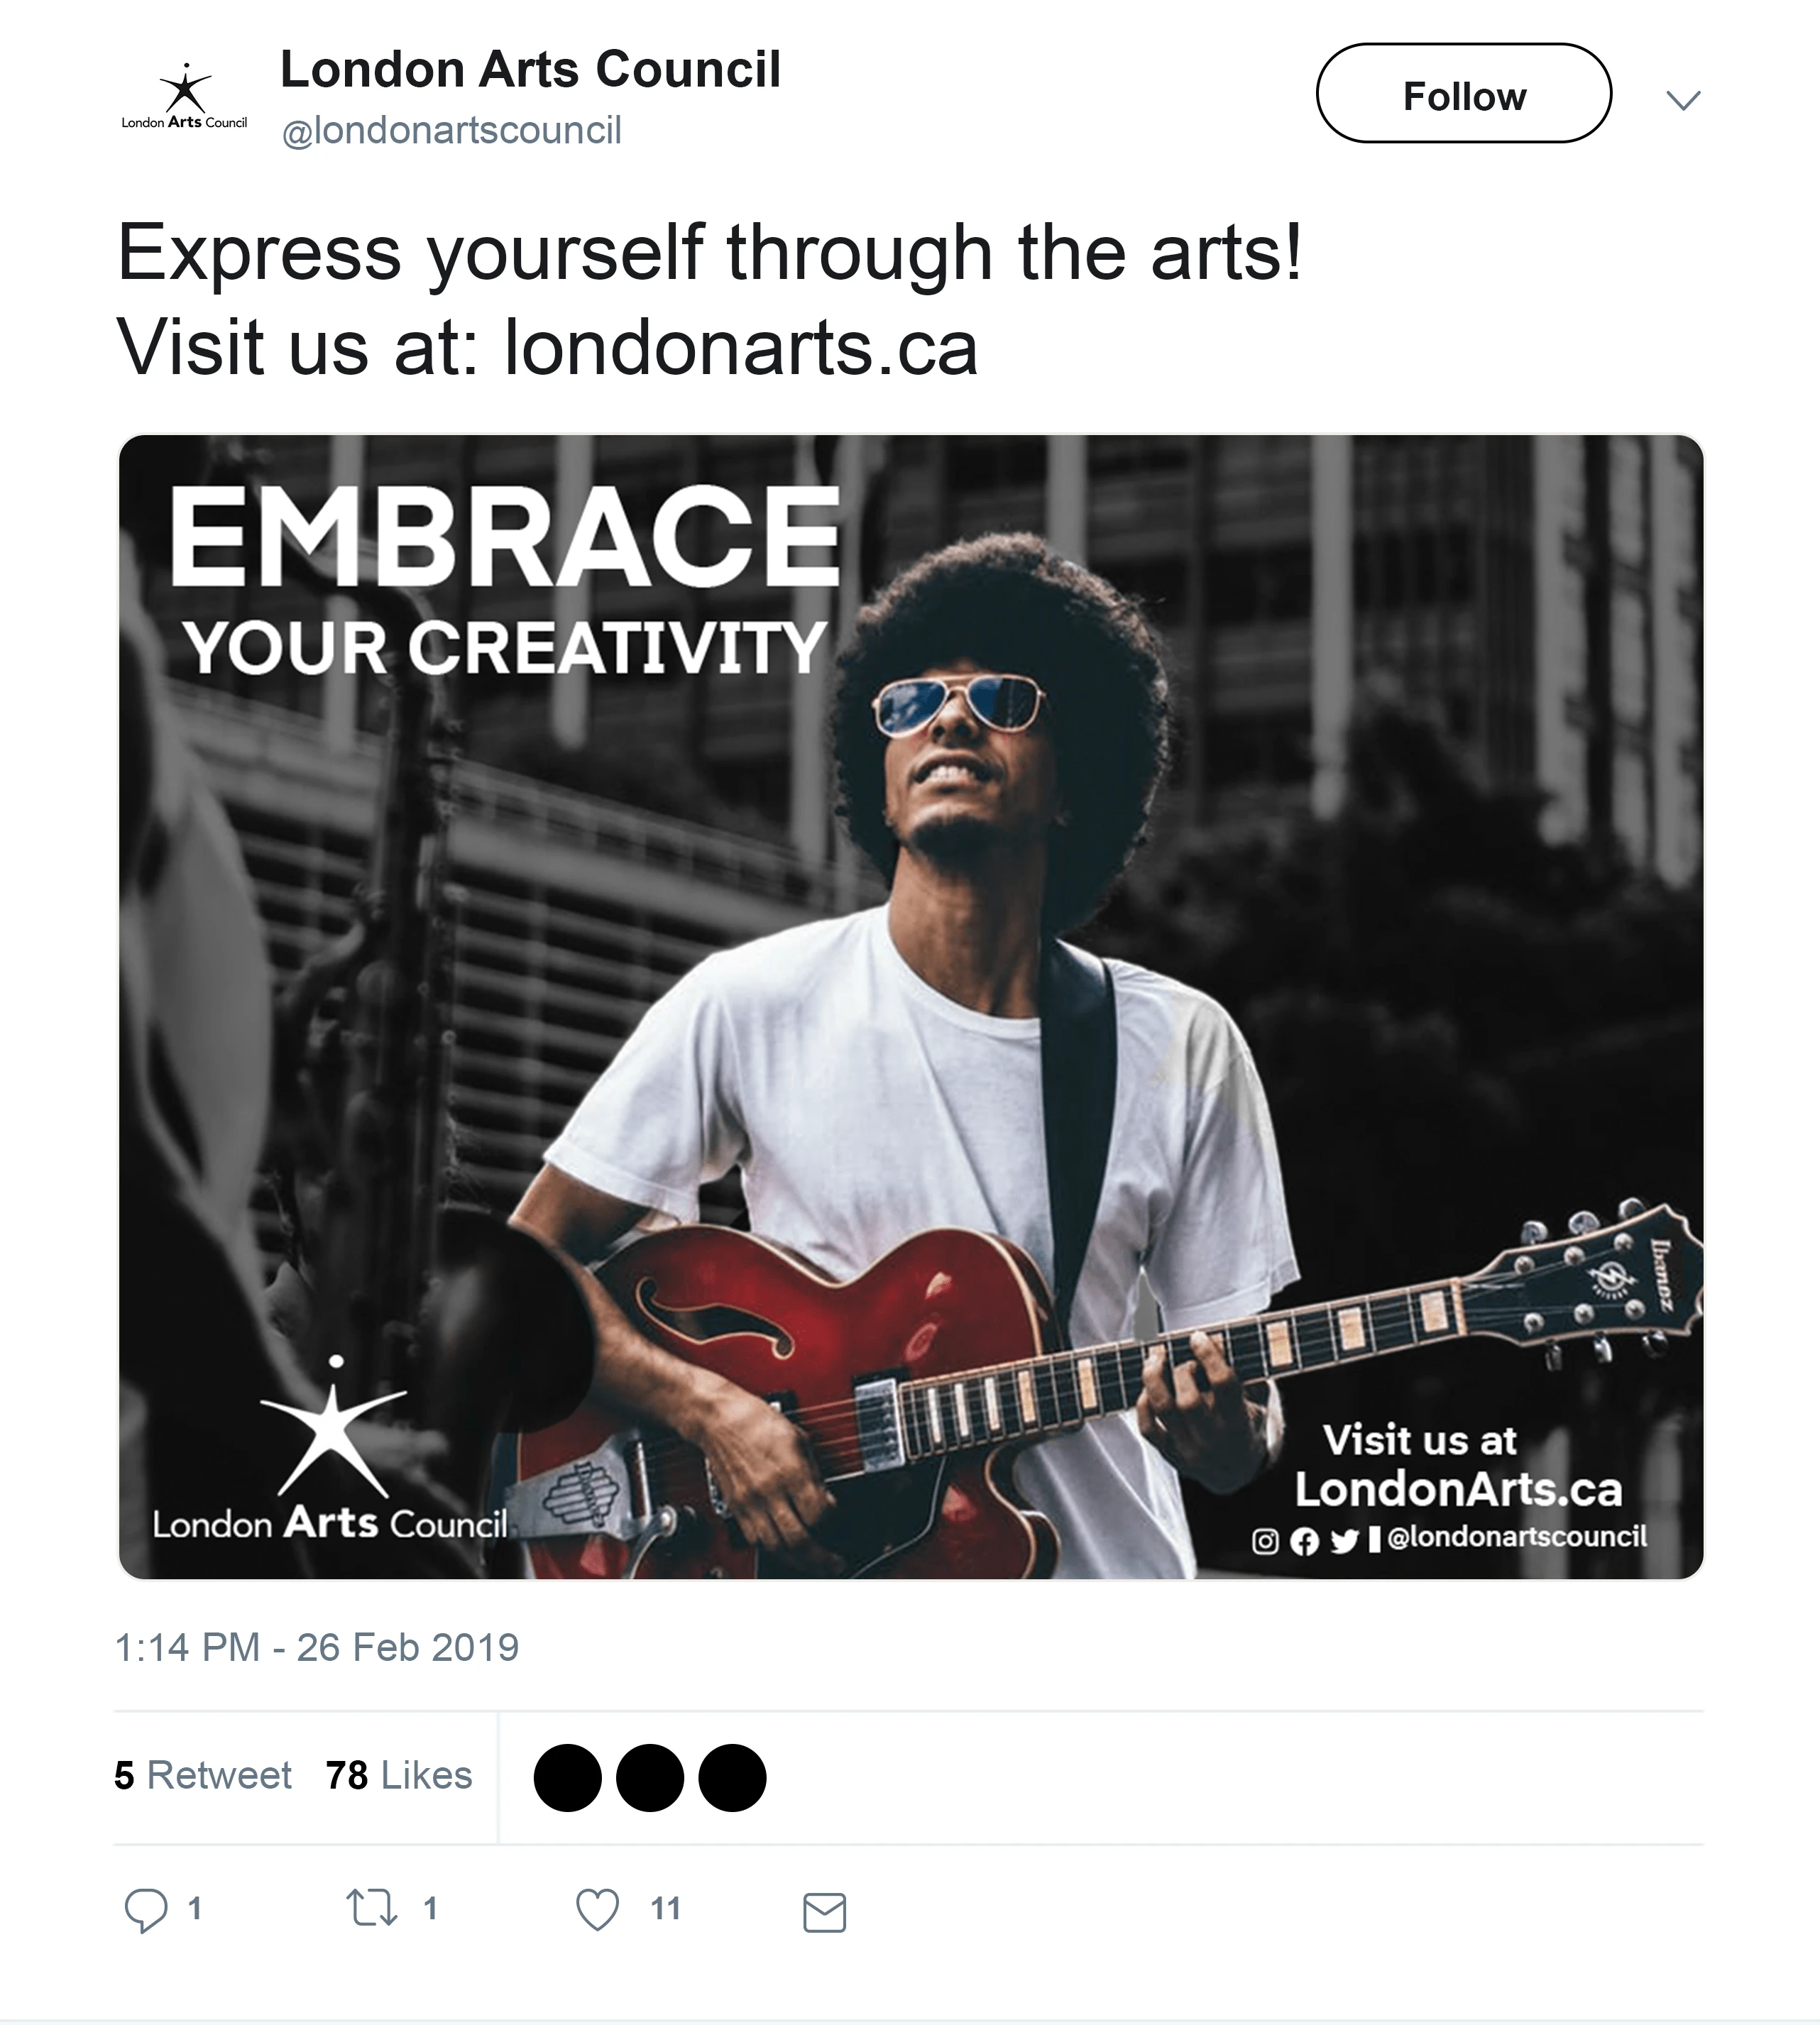Click the third liker avatar circle
This screenshot has height=2025, width=1820.
[x=732, y=1777]
